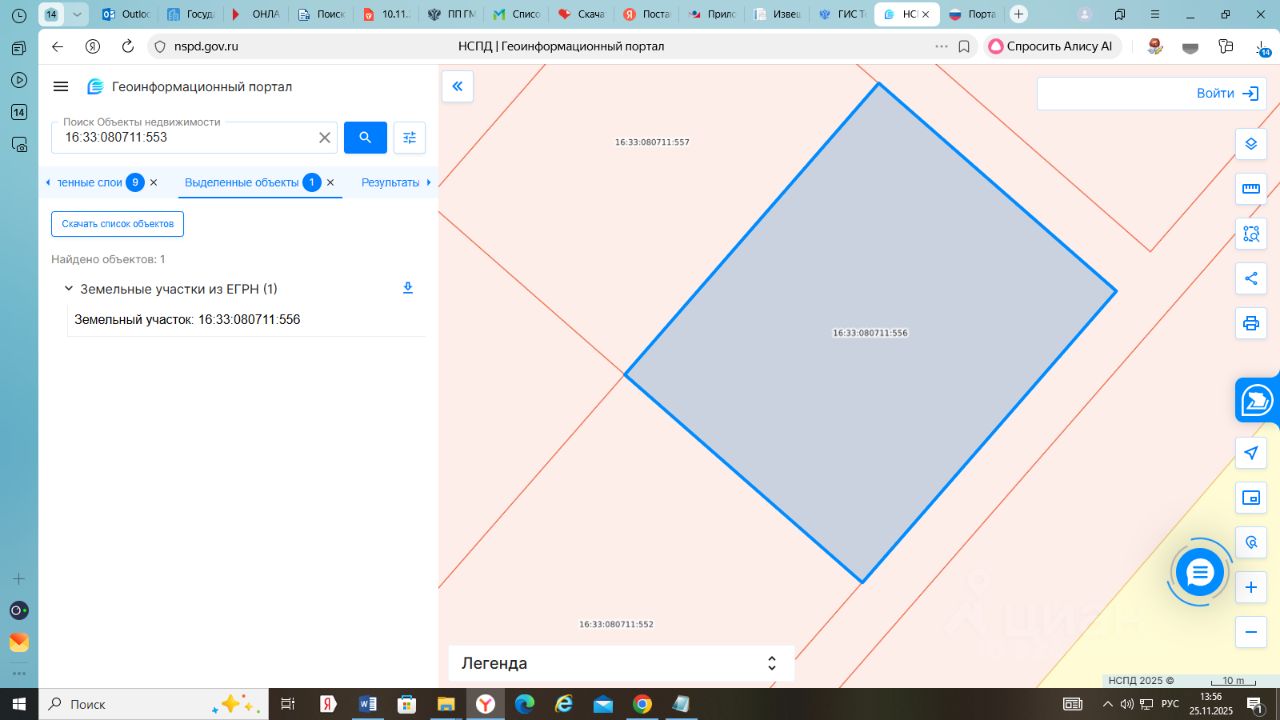Image resolution: width=1280 pixels, height=720 pixels.
Task: Click parcel label 16:33:080711:557 on map
Action: (x=652, y=142)
